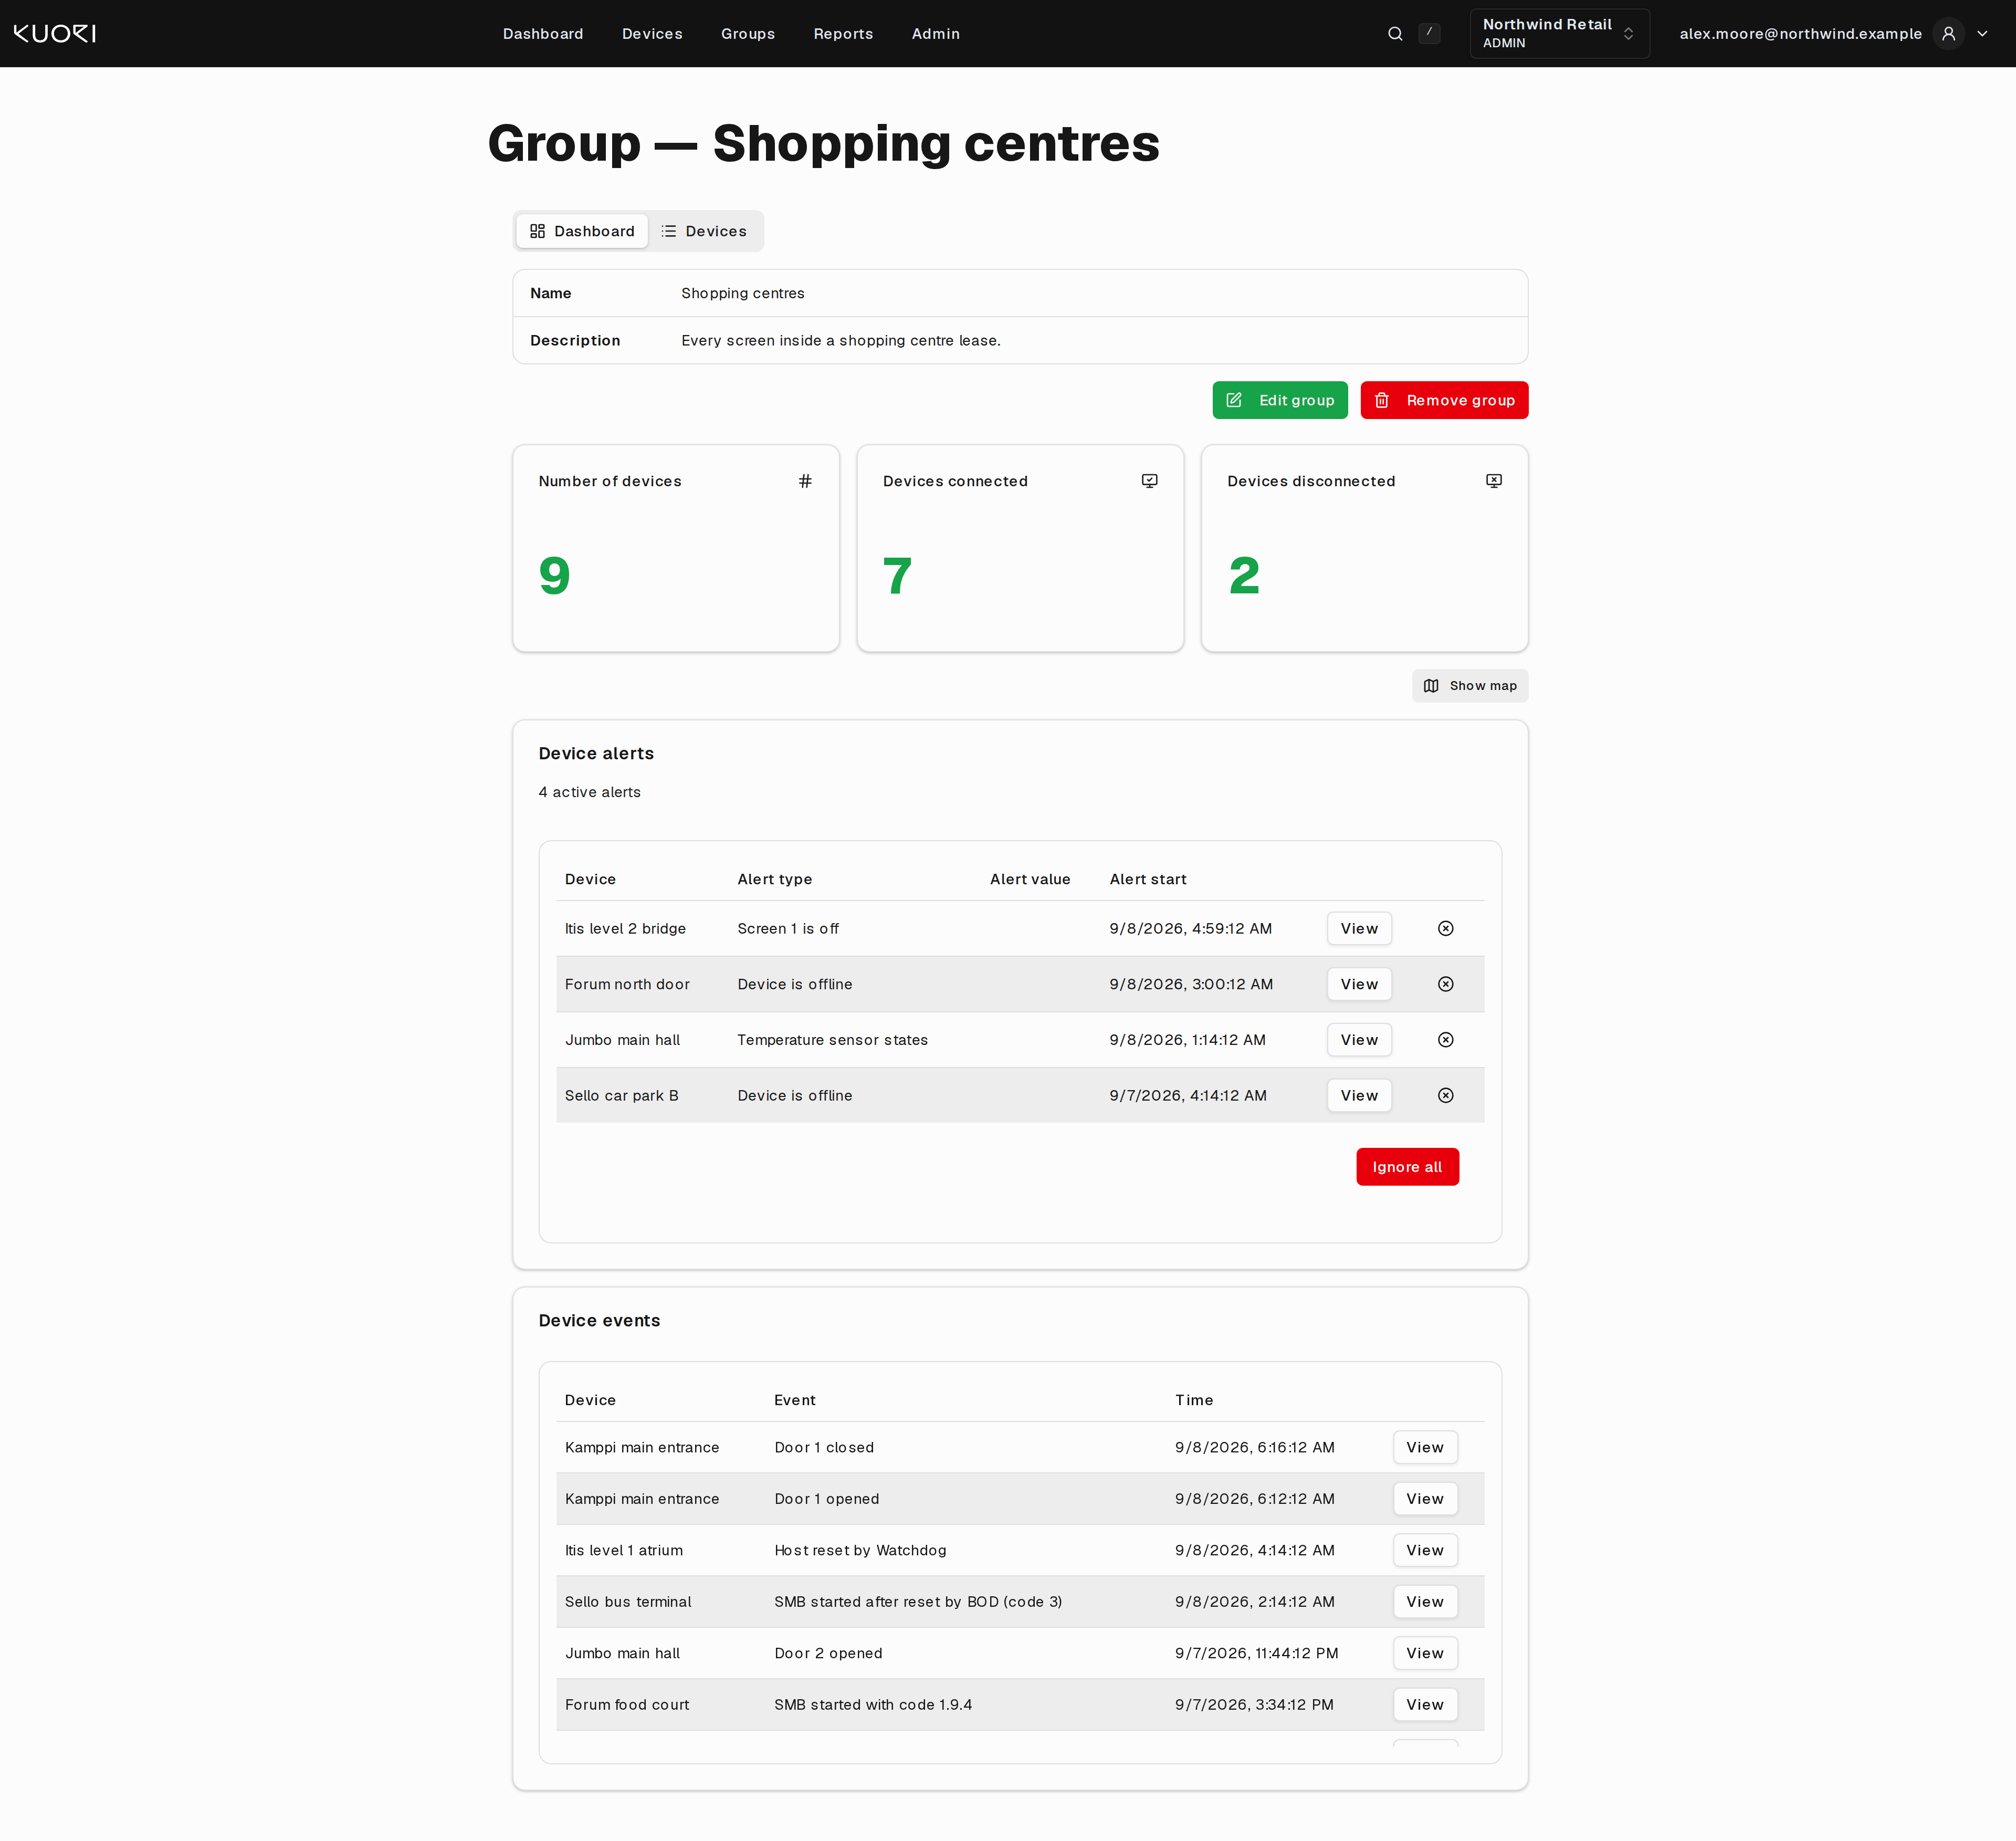Click the Devices connected value 7
Screen dimensions: 2016x1841
click(x=897, y=576)
